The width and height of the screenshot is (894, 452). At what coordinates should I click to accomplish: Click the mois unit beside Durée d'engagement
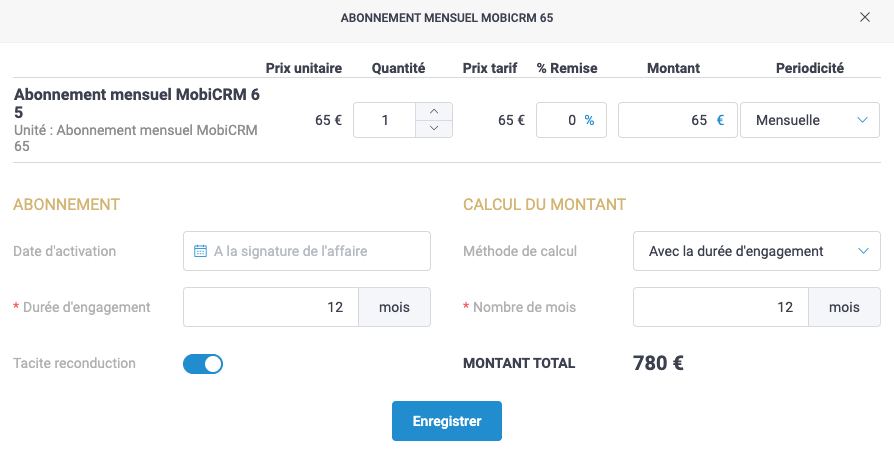pos(394,307)
